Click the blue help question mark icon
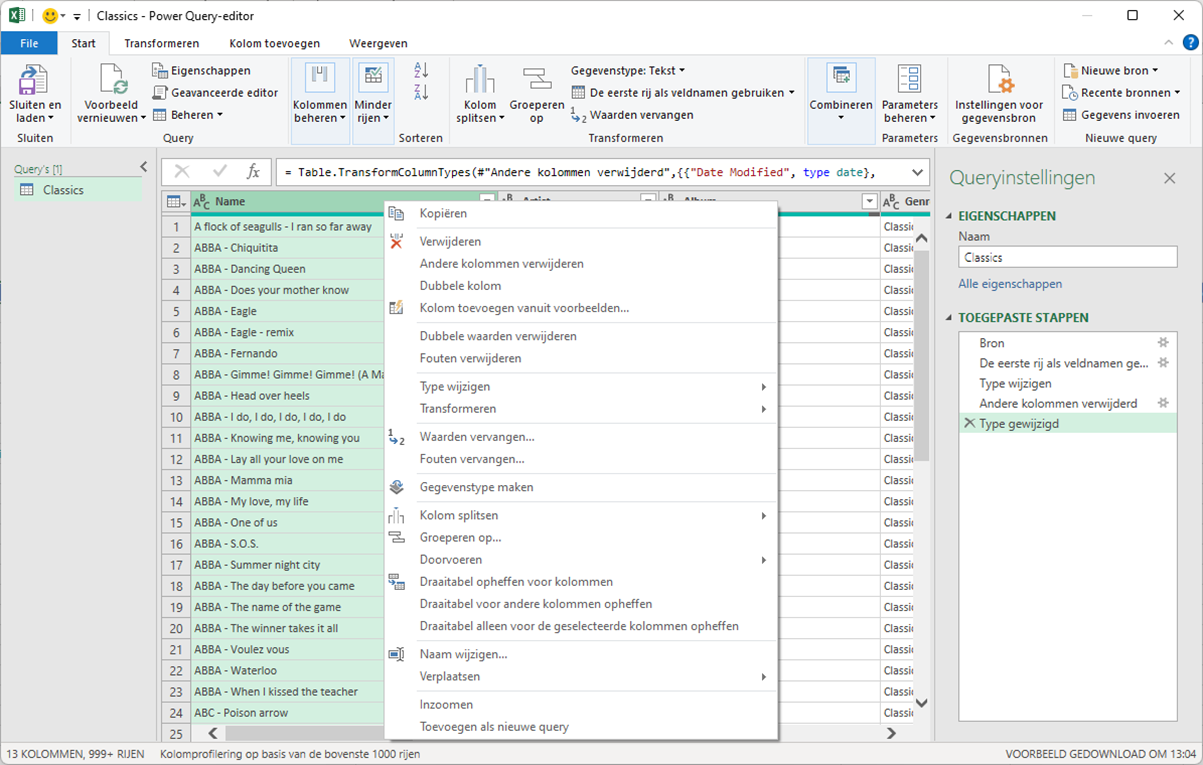The image size is (1203, 765). [1190, 43]
